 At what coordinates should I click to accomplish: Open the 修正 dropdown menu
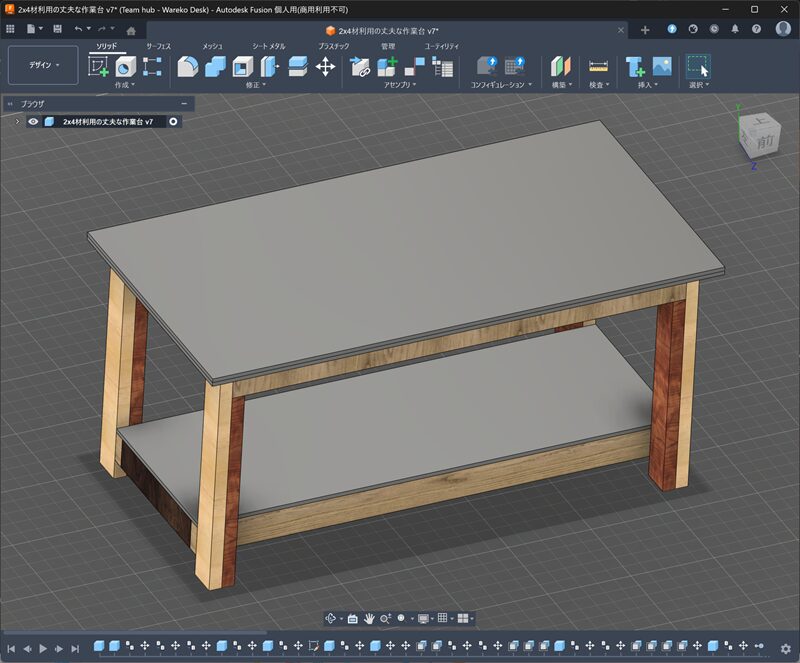pos(255,86)
